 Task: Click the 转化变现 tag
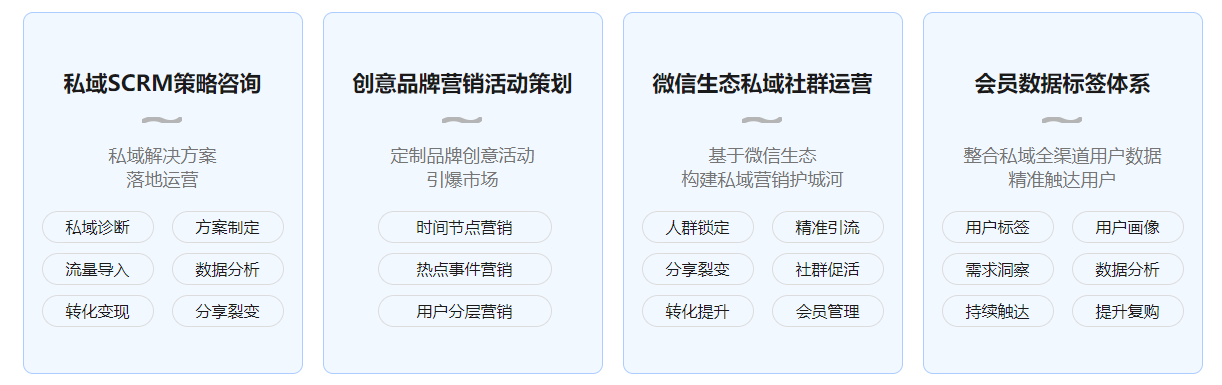pyautogui.click(x=98, y=311)
